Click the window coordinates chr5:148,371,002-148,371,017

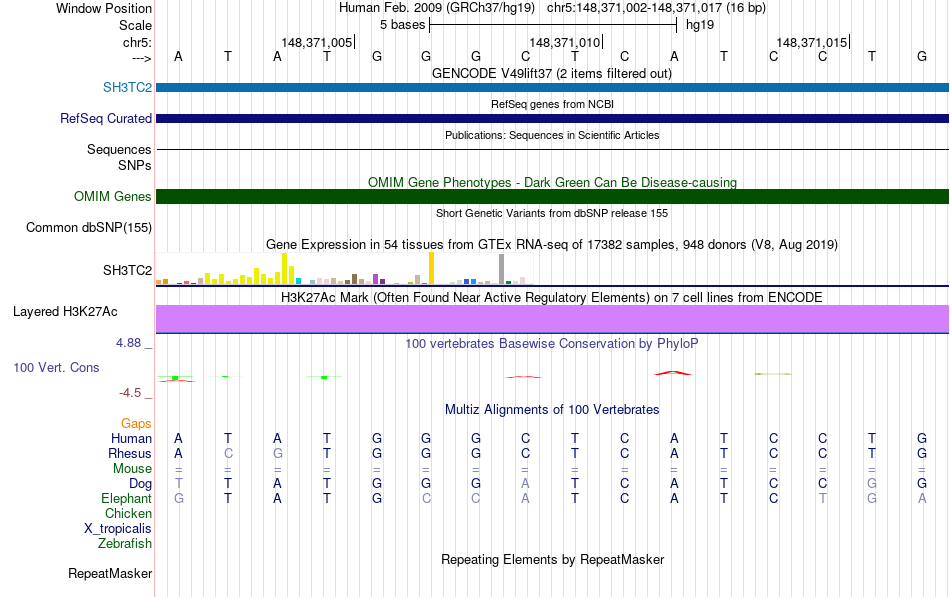click(x=634, y=8)
